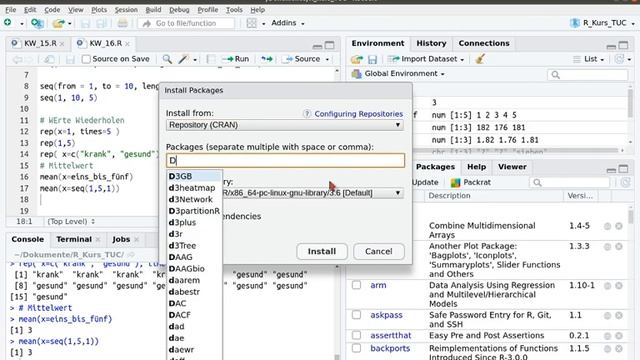This screenshot has height=360, width=640.
Task: Click the New File plus icon
Action: tap(7, 23)
